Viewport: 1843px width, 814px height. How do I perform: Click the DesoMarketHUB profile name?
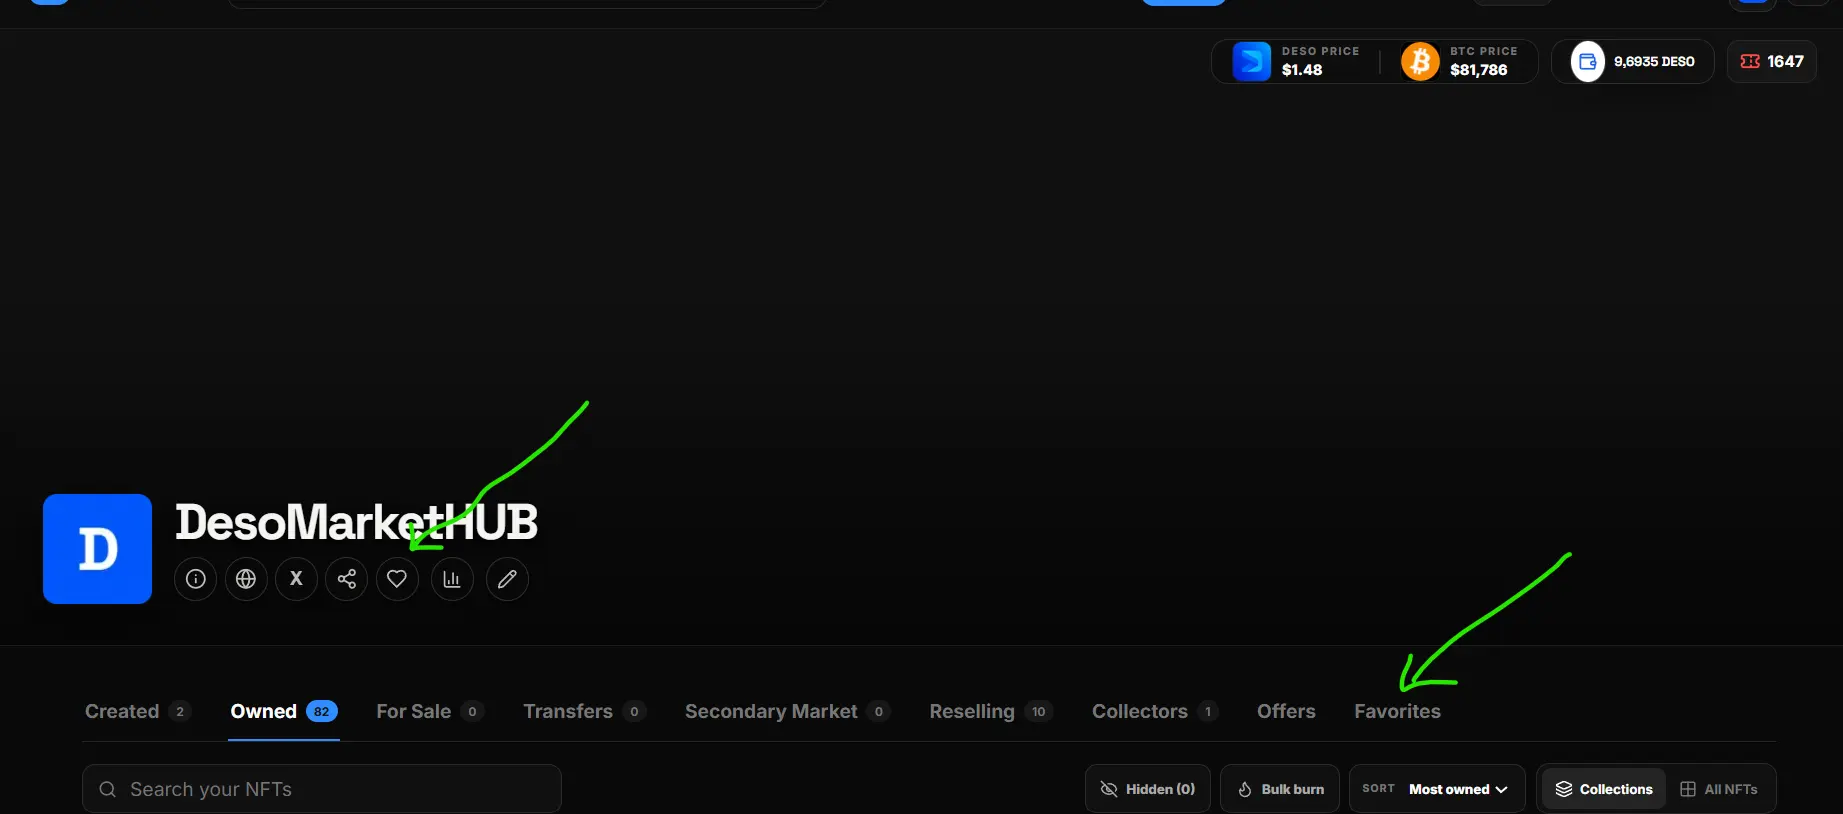(x=356, y=522)
